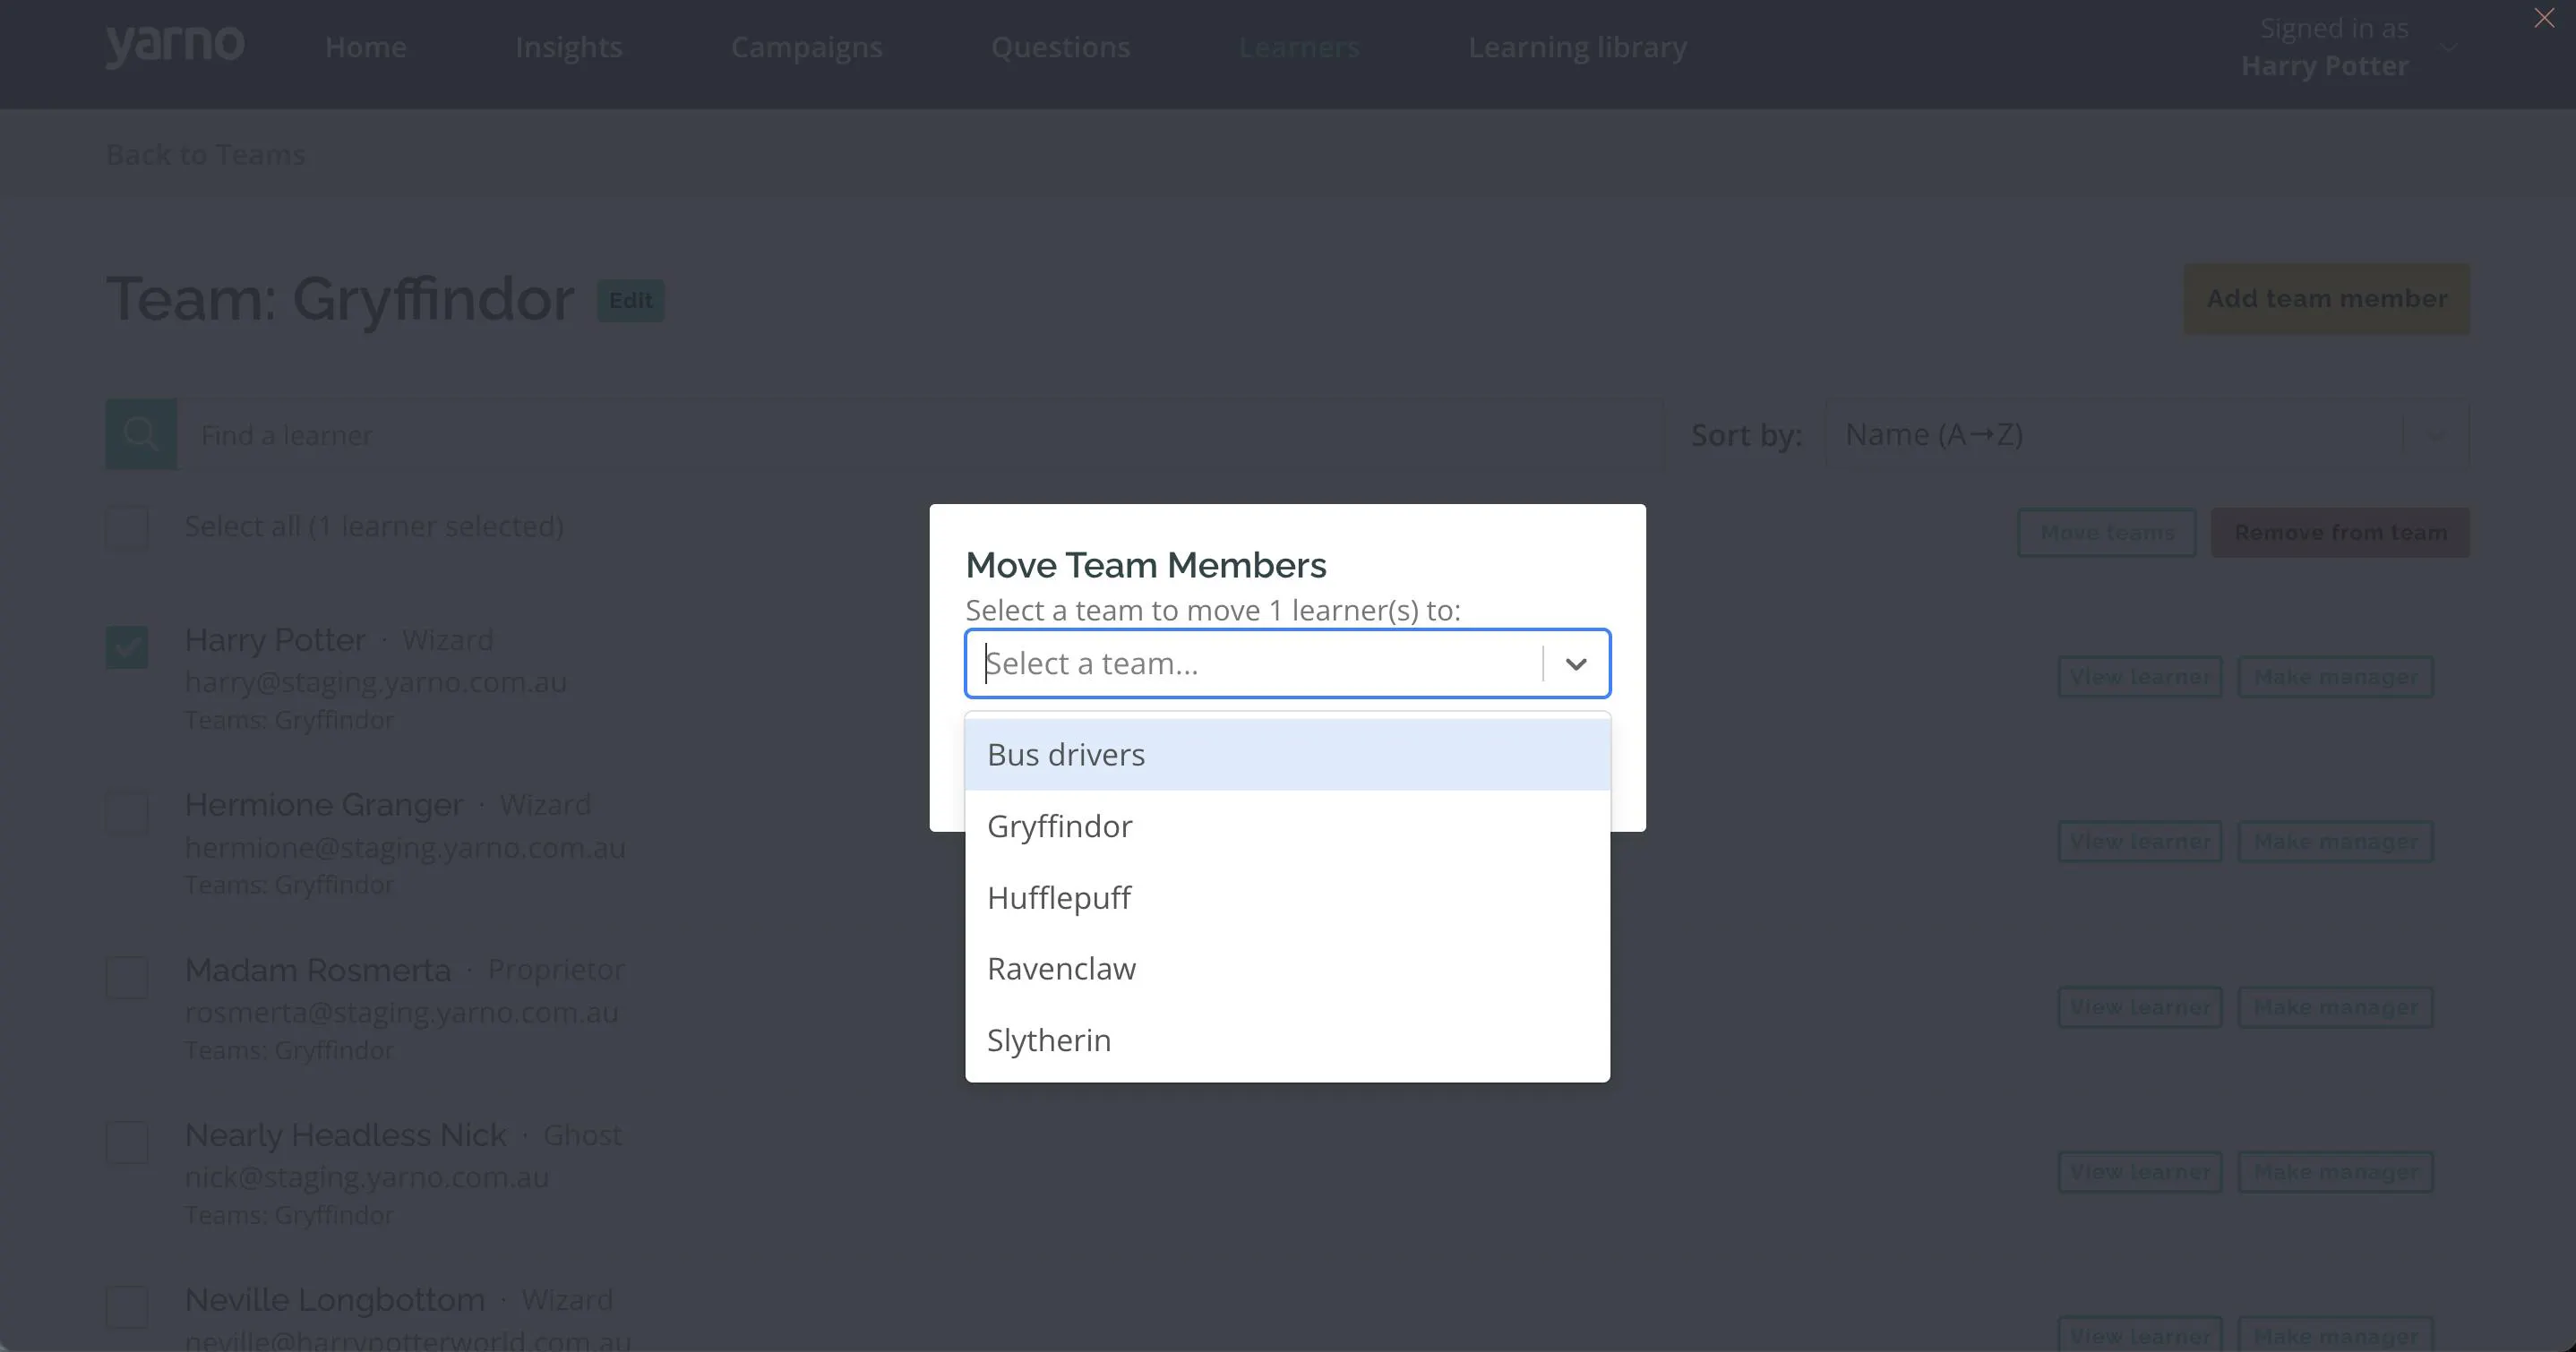
Task: Select the Learners nav item
Action: [1299, 47]
